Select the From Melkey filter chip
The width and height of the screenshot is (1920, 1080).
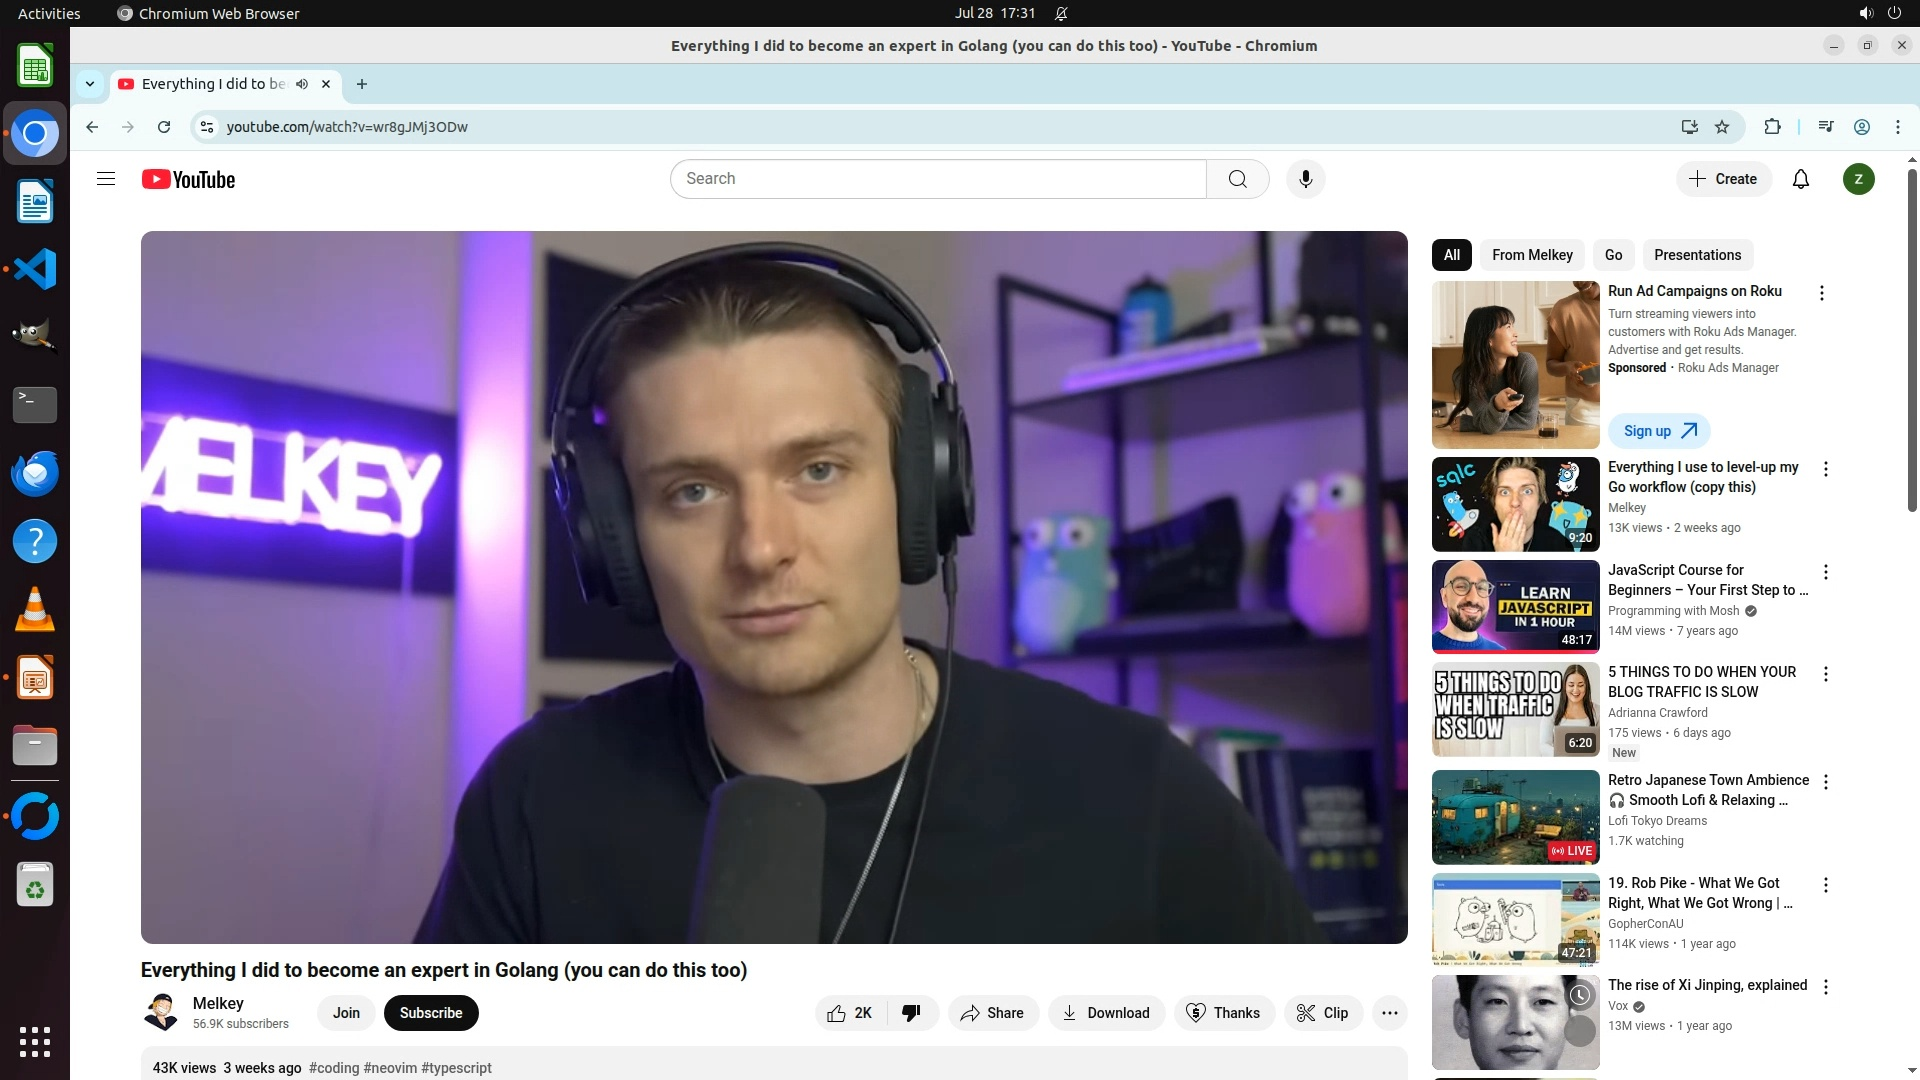[1532, 255]
